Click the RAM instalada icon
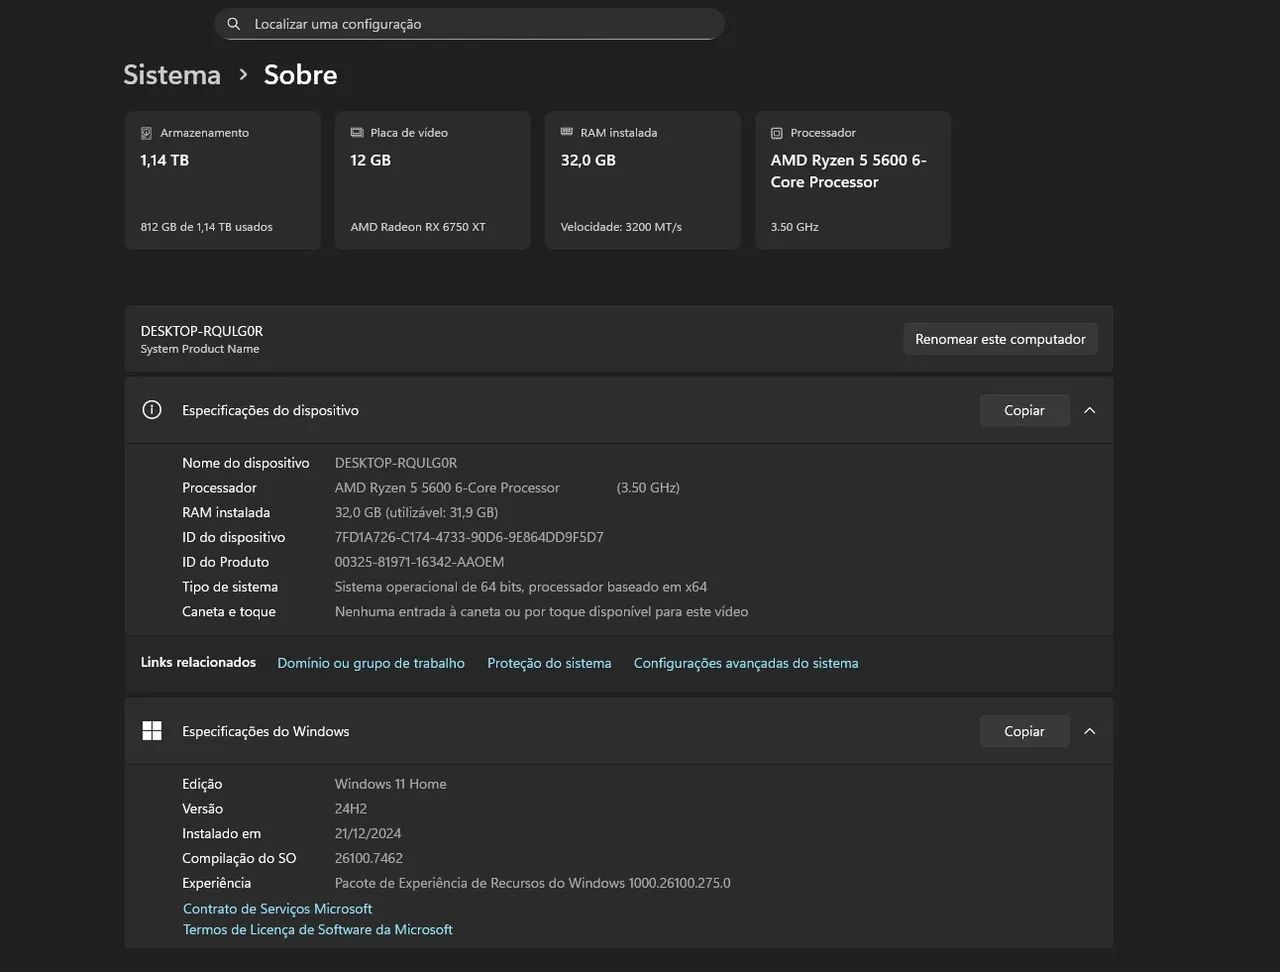Viewport: 1280px width, 972px height. coord(567,132)
